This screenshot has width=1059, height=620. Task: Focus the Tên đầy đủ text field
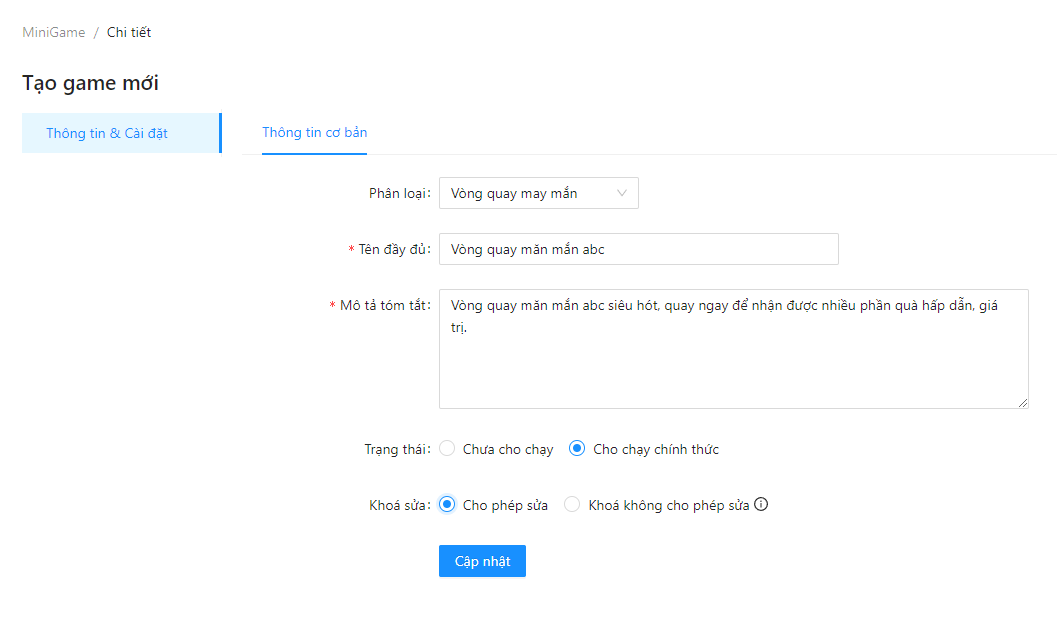point(638,250)
